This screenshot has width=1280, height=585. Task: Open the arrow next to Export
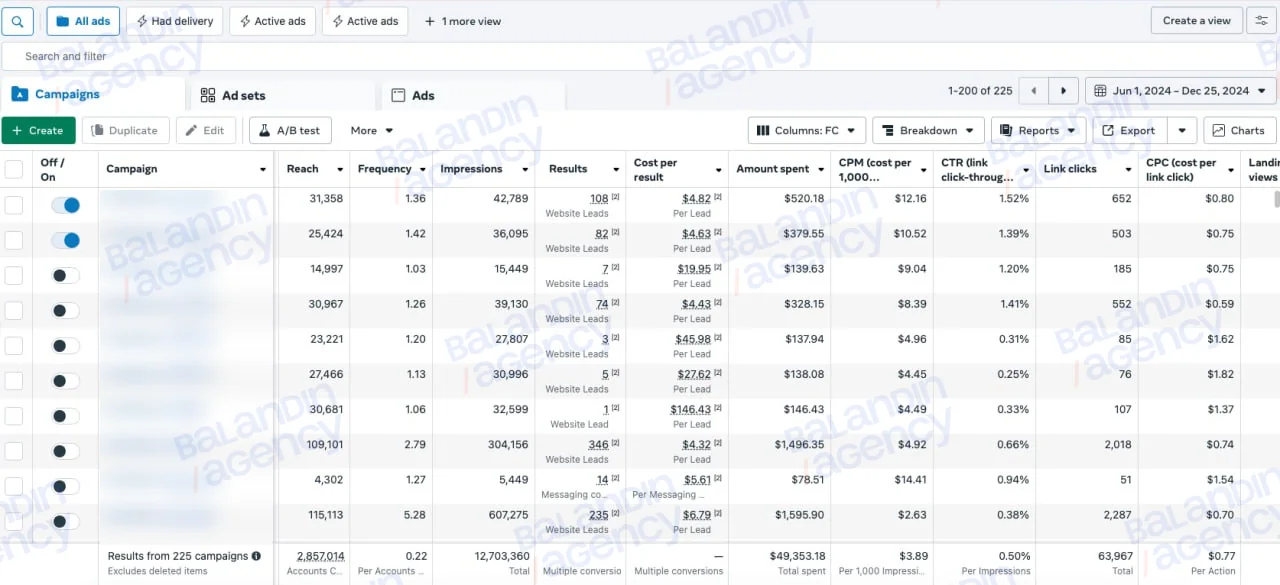coord(1183,131)
